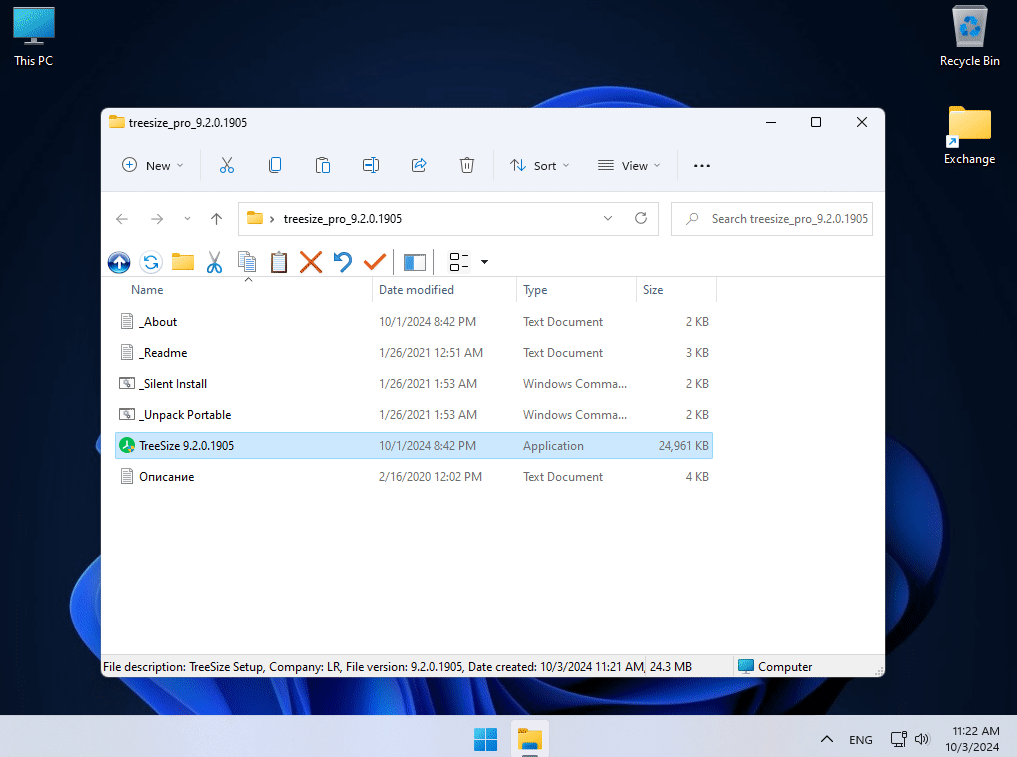Click the Up one level arrow
The width and height of the screenshot is (1017, 757).
tap(217, 219)
